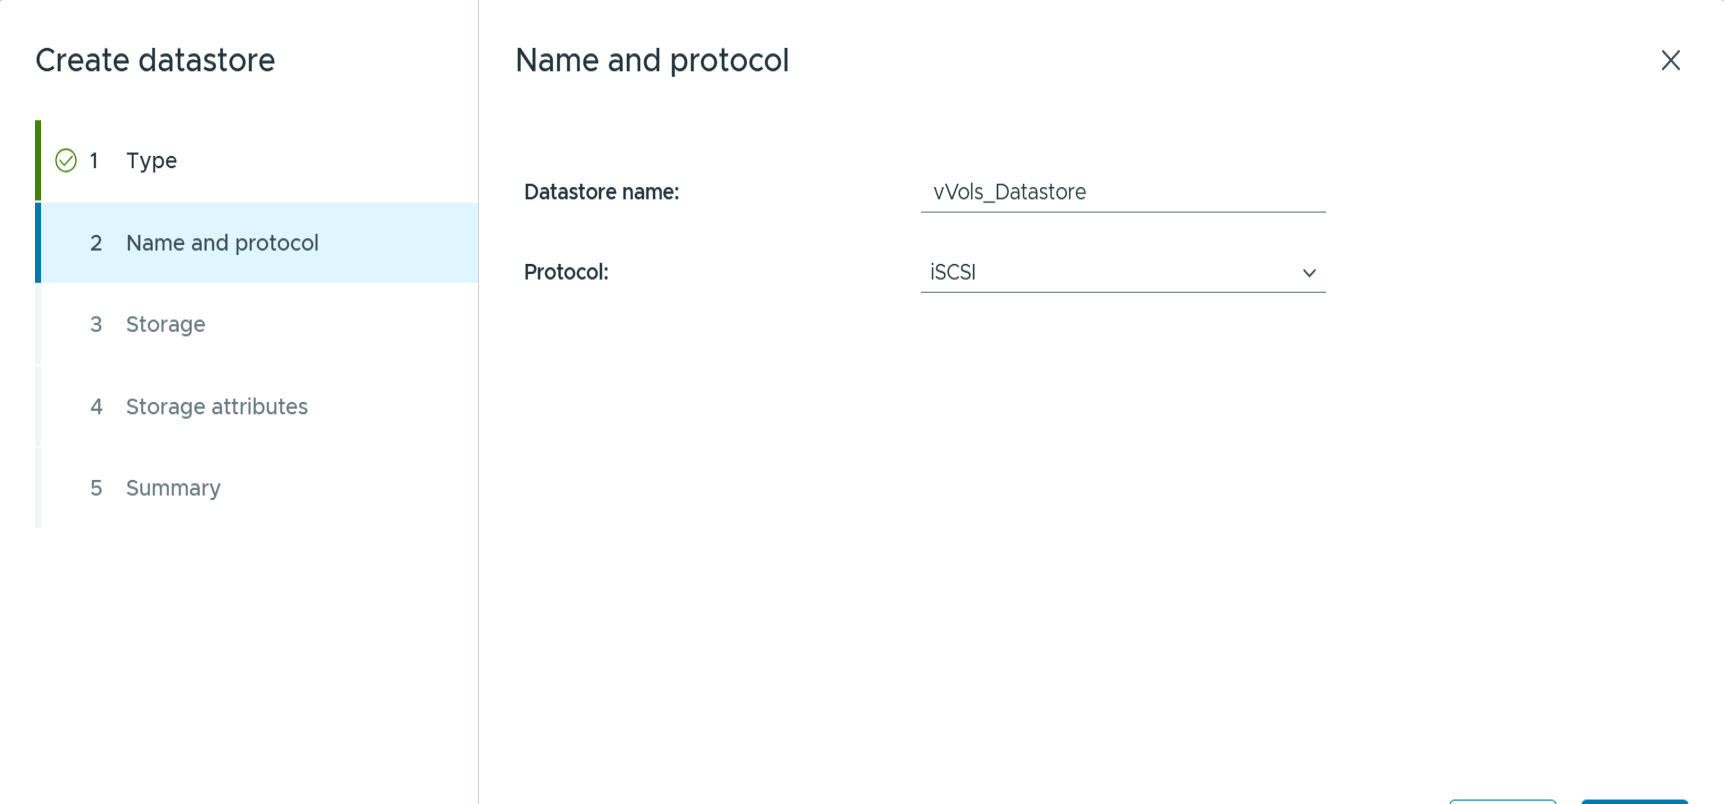The height and width of the screenshot is (804, 1724).
Task: Click the "Datastore name:" label
Action: (601, 192)
